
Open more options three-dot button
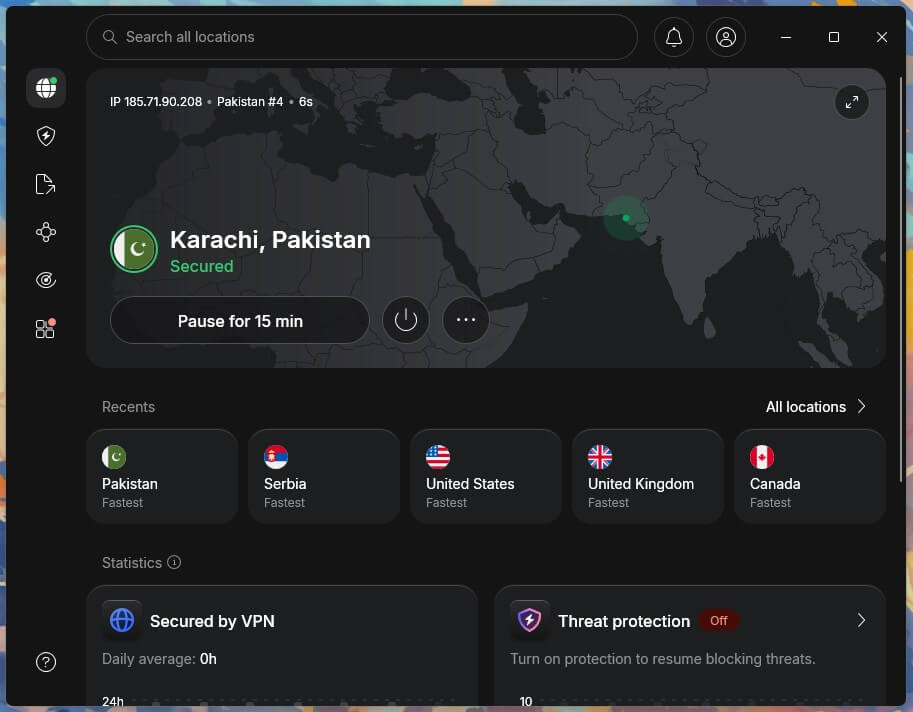coord(466,320)
